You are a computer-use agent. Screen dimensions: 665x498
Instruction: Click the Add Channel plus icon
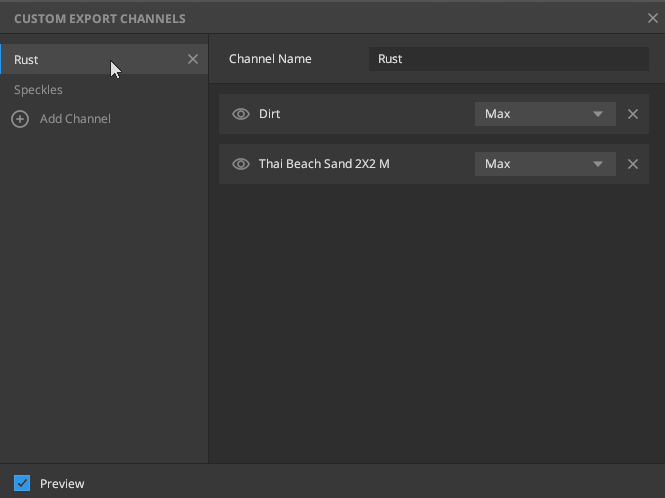pos(20,119)
